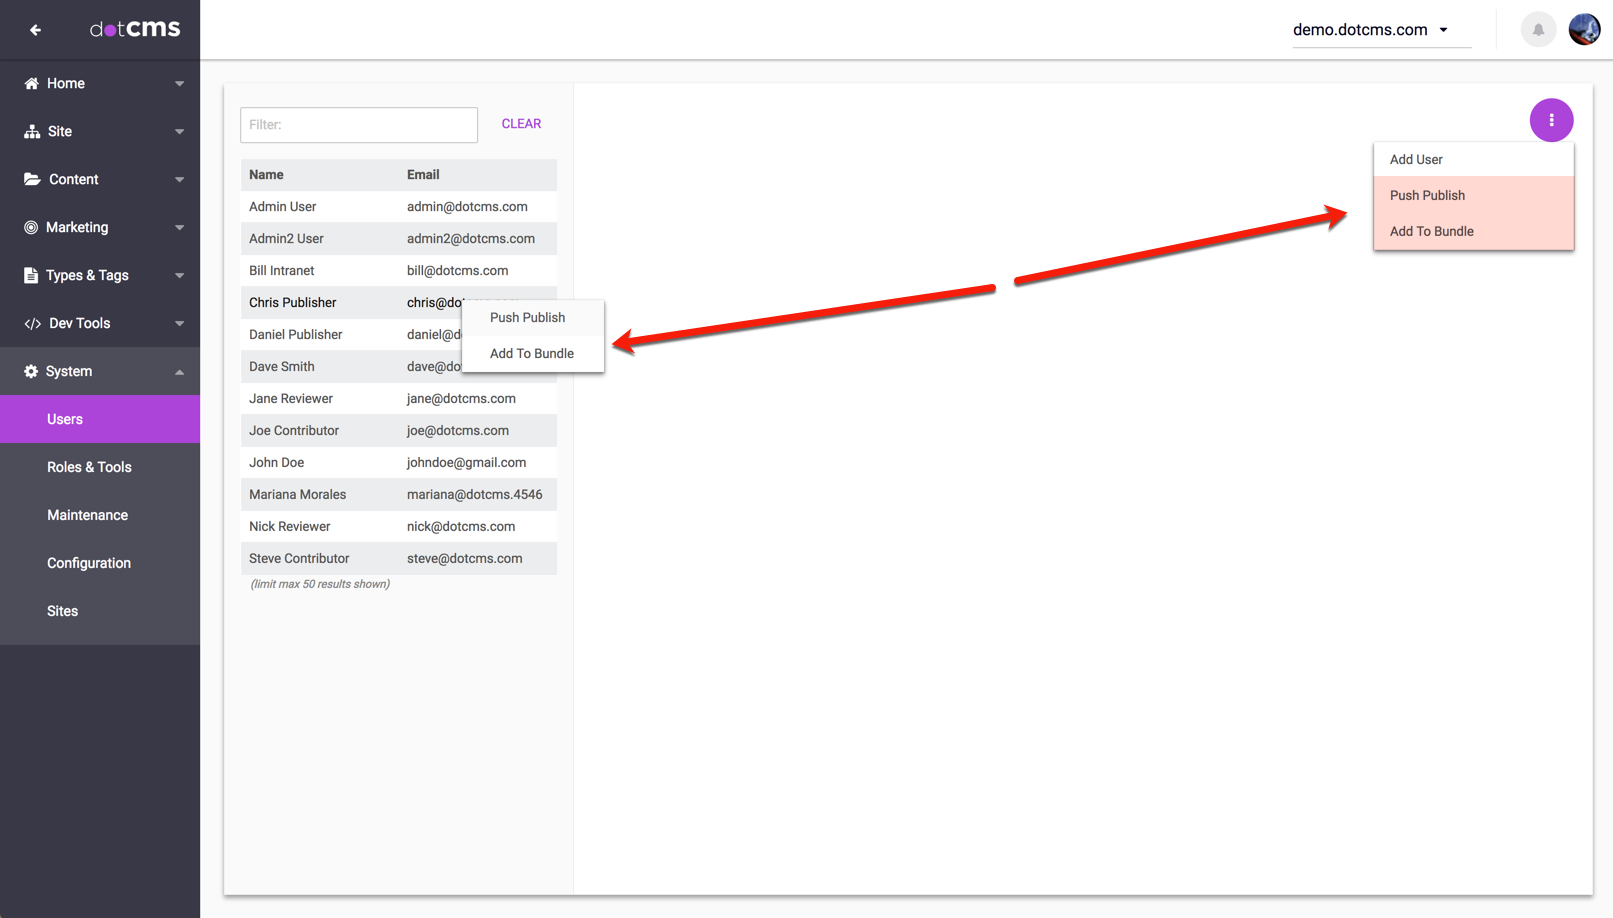Open the notifications bell
Viewport: 1613px width, 918px height.
[x=1538, y=30]
